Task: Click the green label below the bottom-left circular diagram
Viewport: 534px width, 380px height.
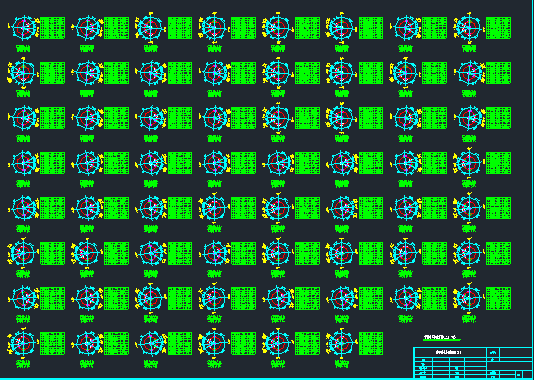Action: click(23, 364)
